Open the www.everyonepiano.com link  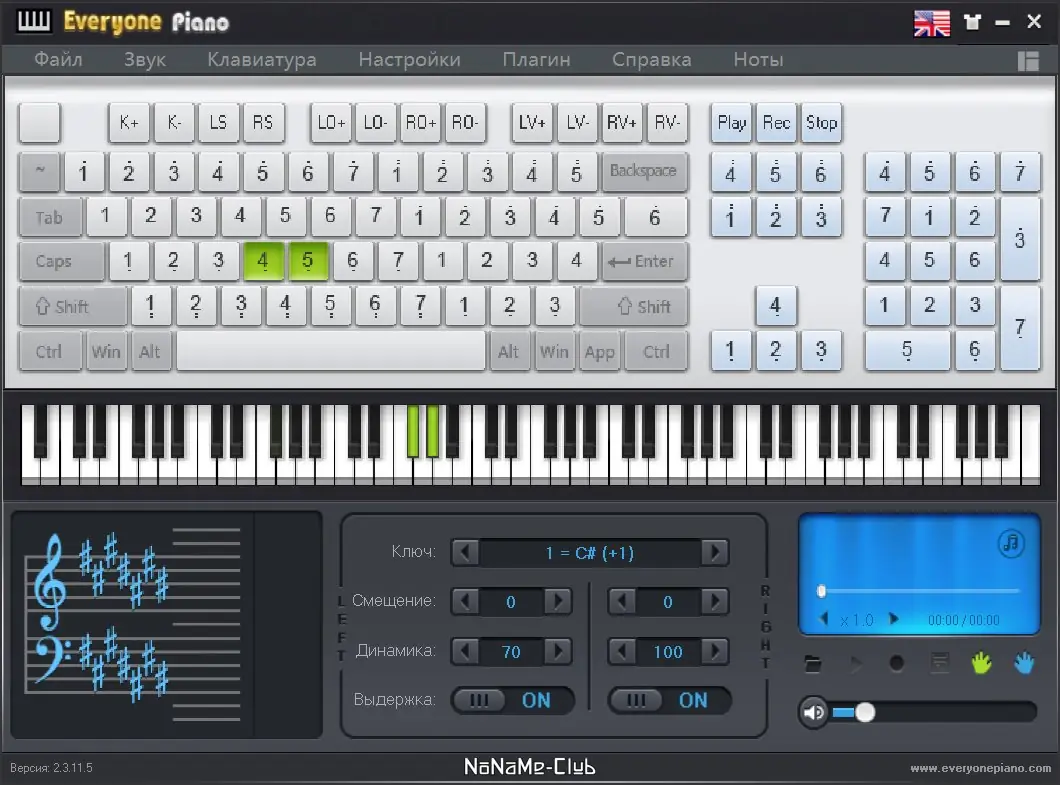pos(980,768)
